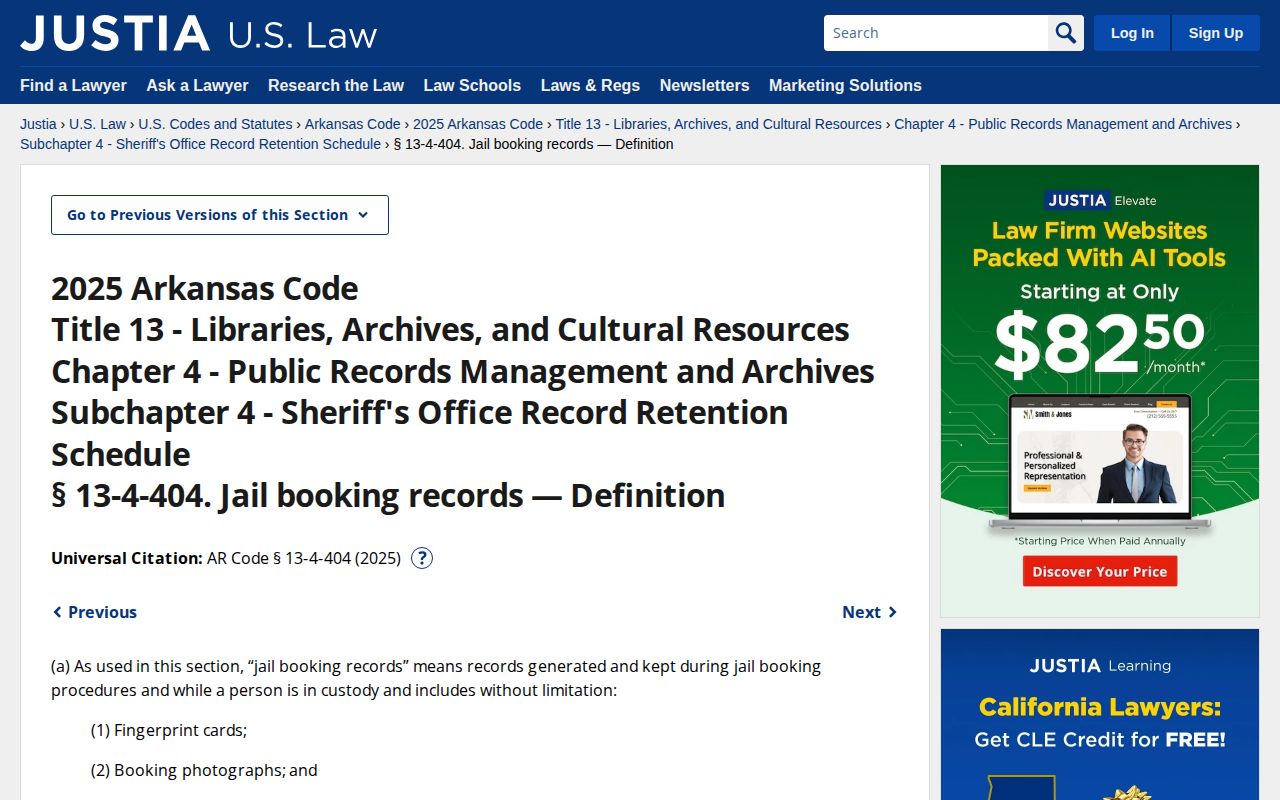This screenshot has width=1280, height=800.
Task: Go to Next section link
Action: (x=870, y=612)
